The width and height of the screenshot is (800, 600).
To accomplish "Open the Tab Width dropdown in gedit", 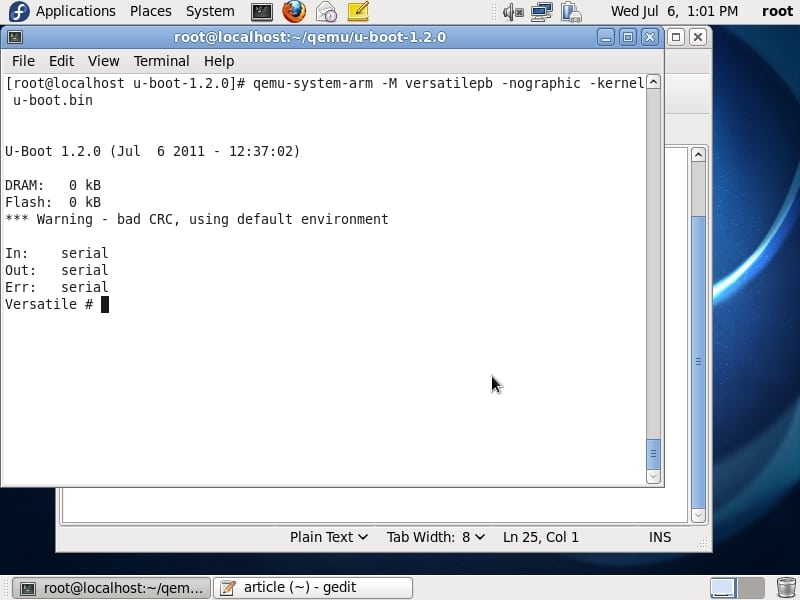I will [435, 537].
